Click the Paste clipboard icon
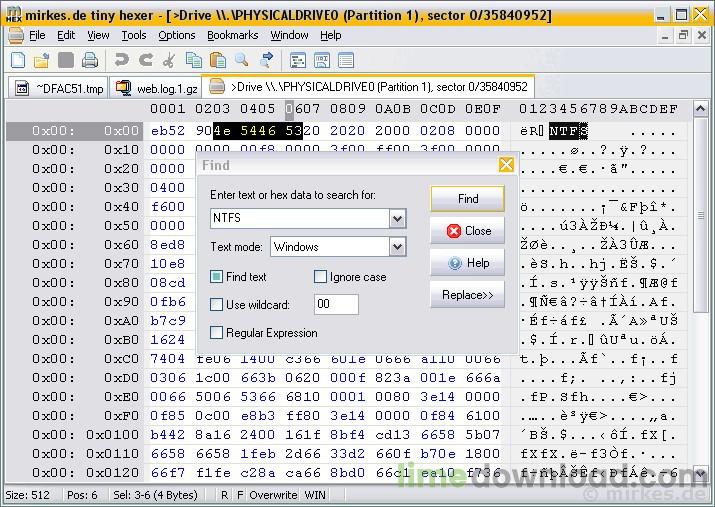The width and height of the screenshot is (715, 507). pyautogui.click(x=217, y=61)
